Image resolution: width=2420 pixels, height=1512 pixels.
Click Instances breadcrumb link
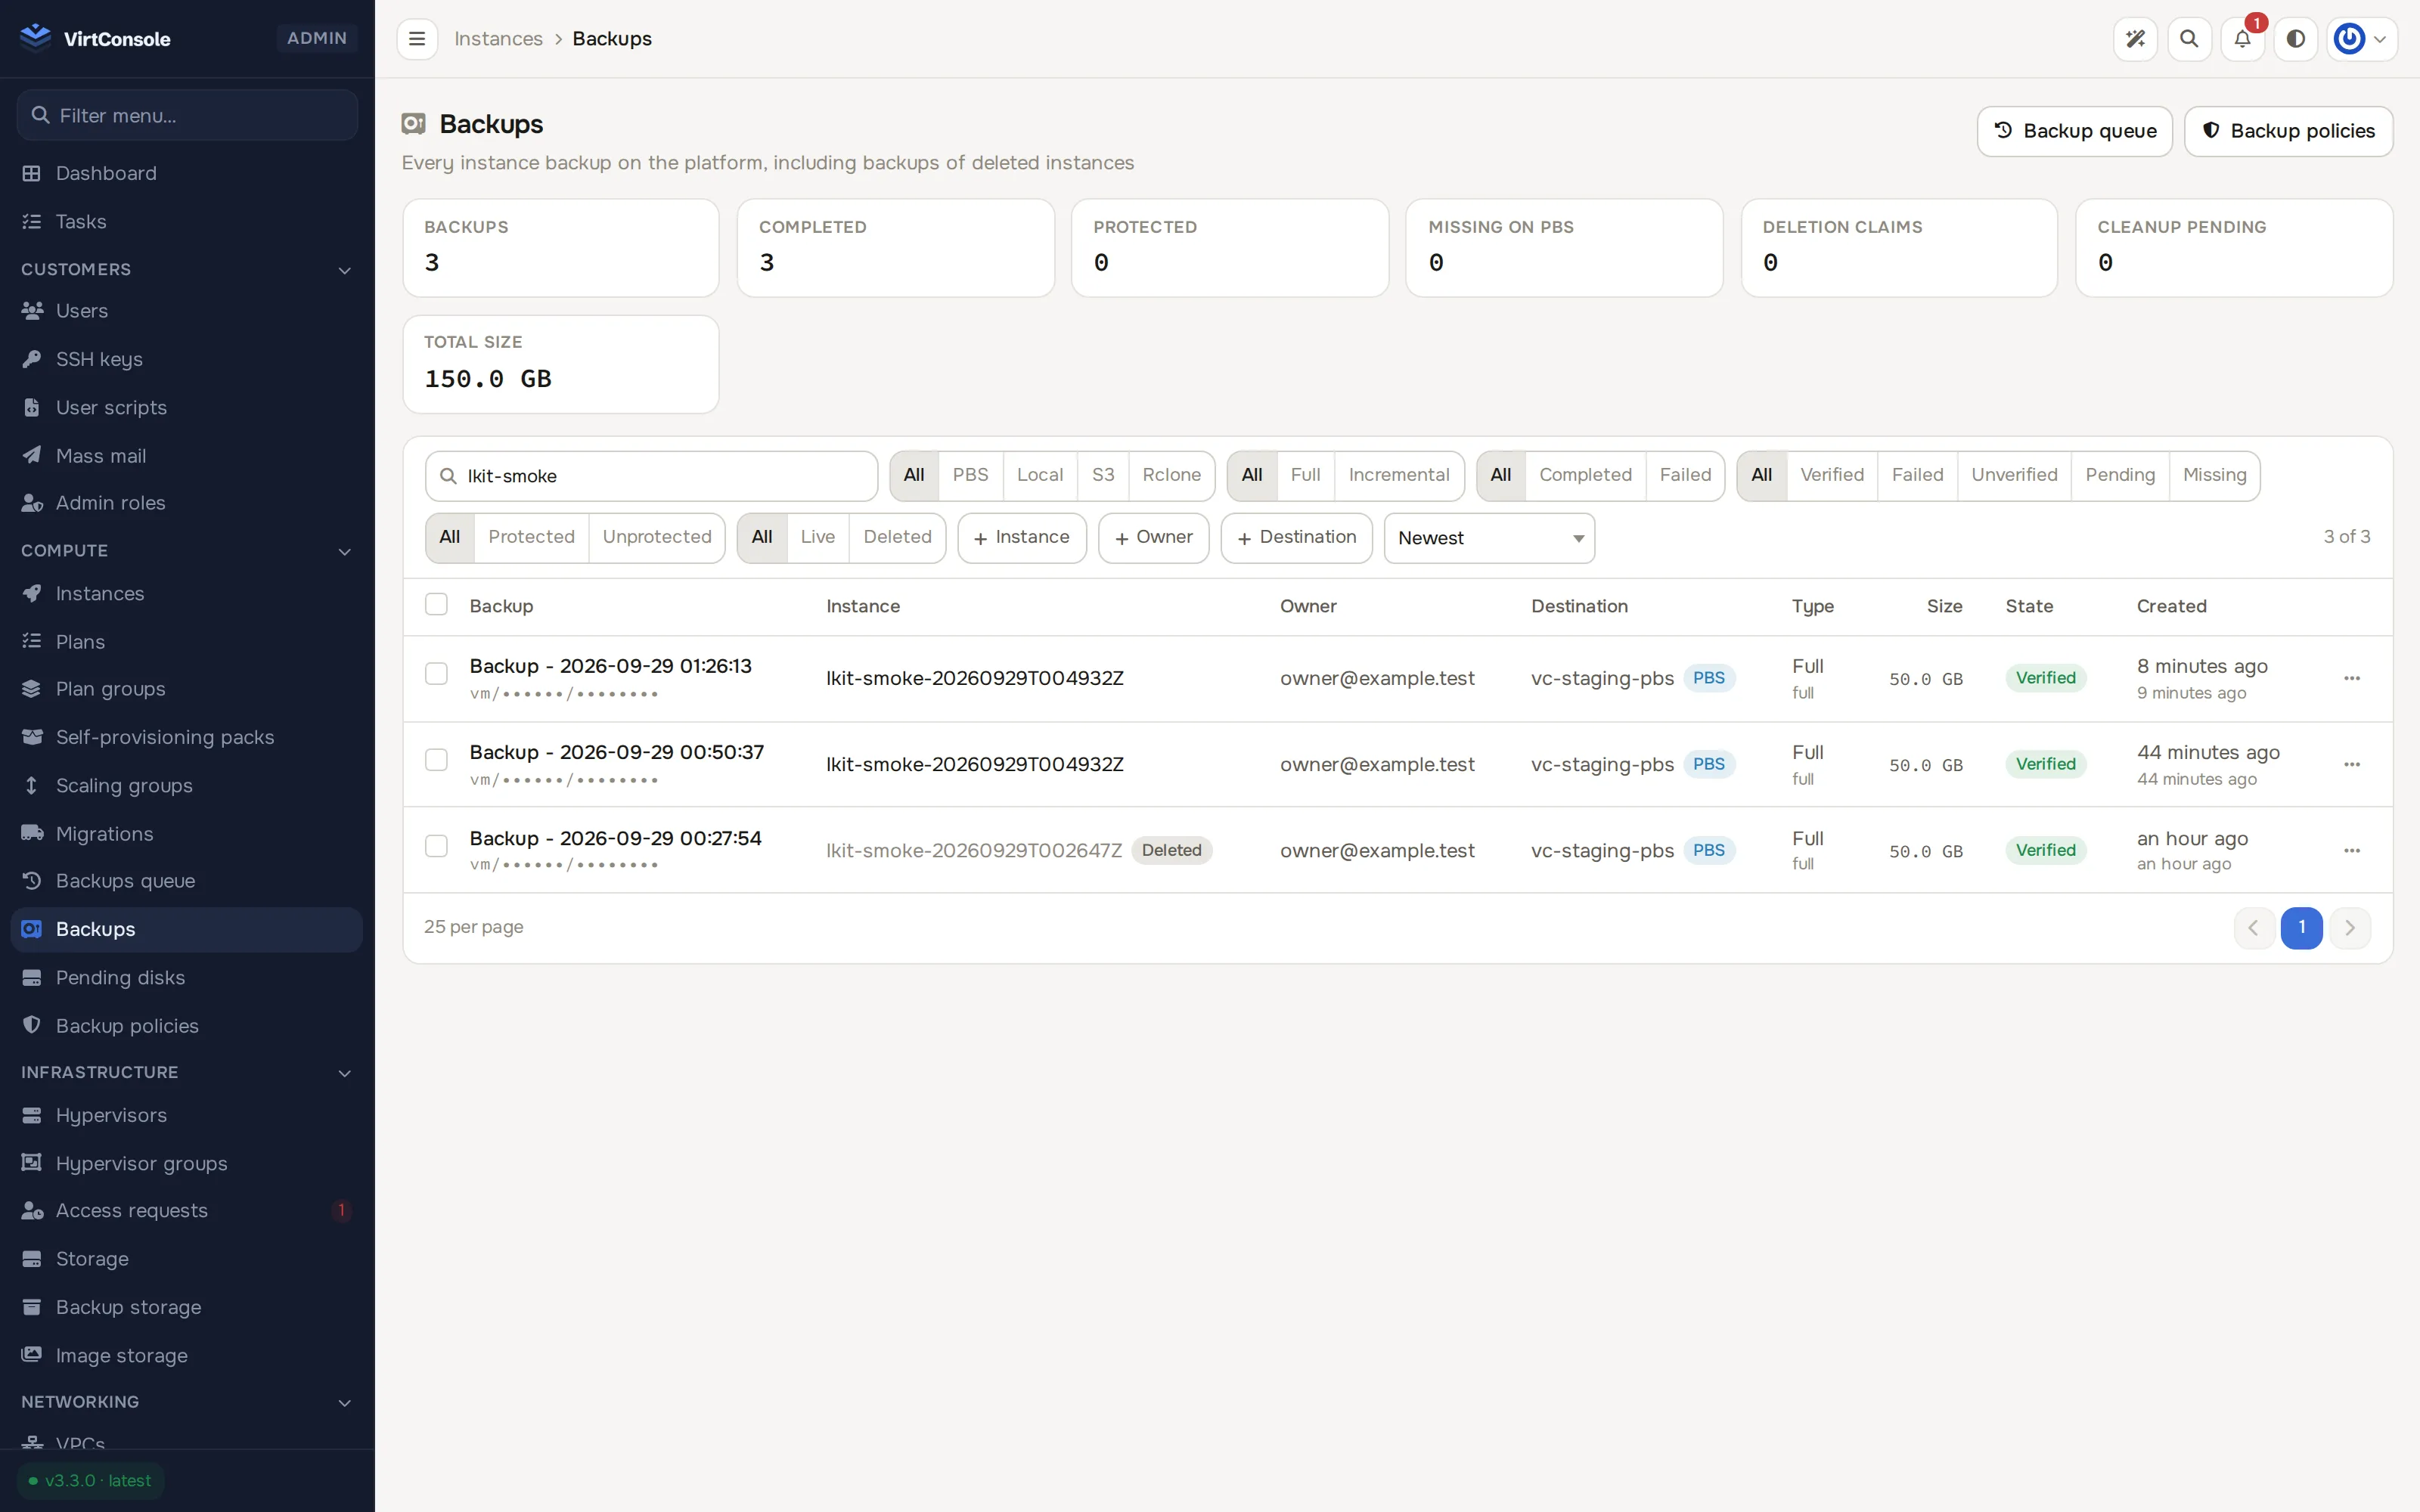point(498,39)
